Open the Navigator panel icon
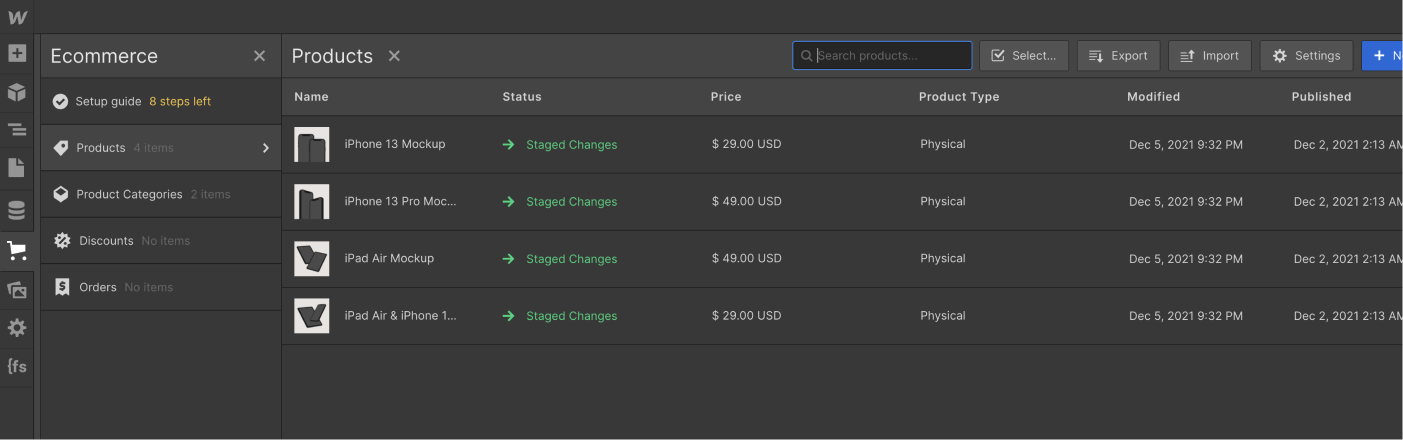The image size is (1403, 440). [17, 129]
